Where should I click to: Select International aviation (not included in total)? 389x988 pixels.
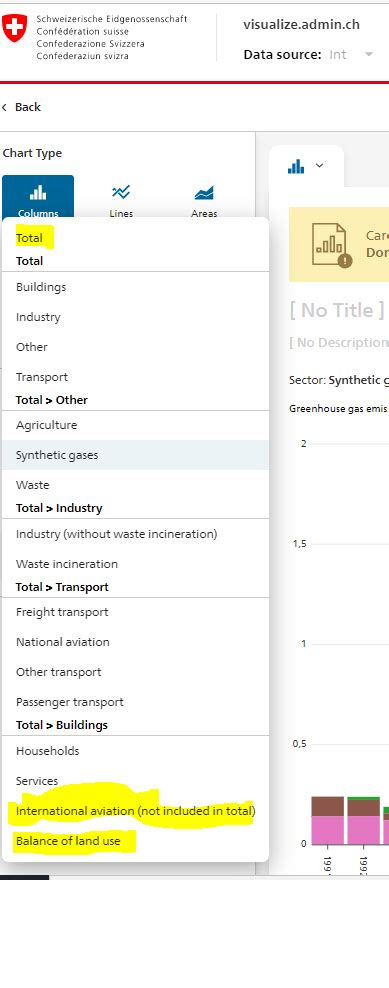point(136,811)
